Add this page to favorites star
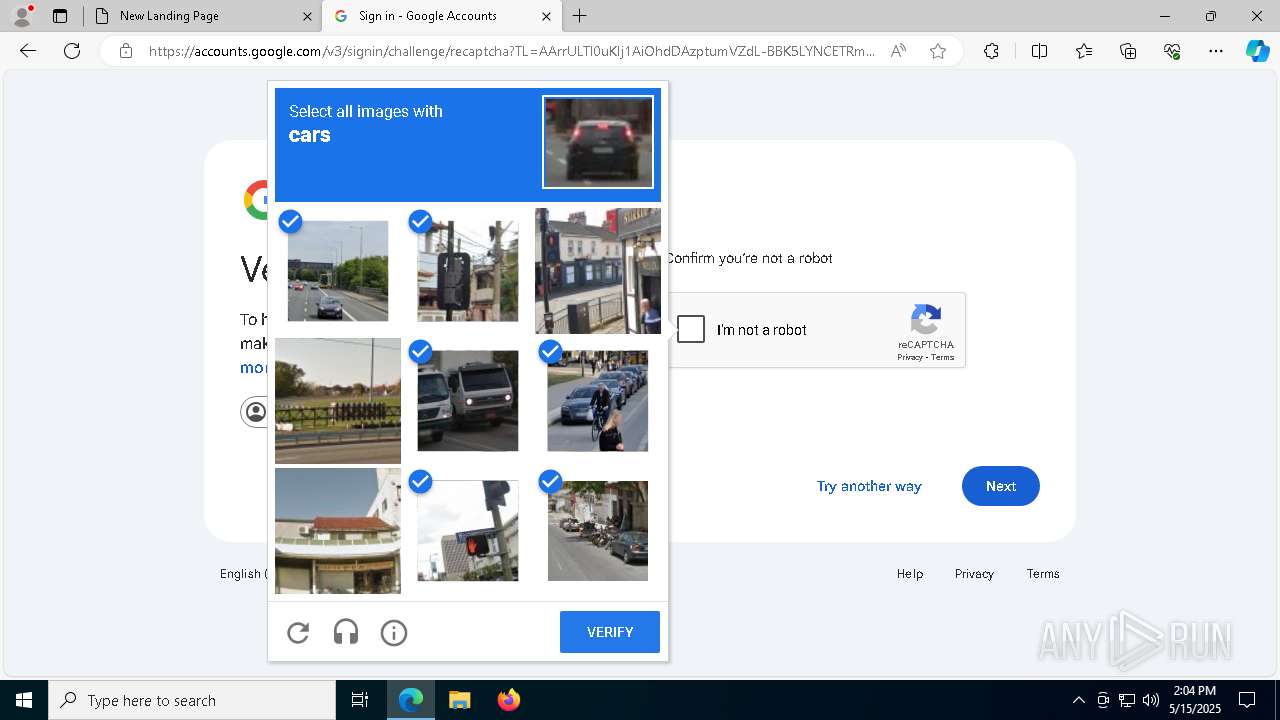Image resolution: width=1280 pixels, height=720 pixels. [x=938, y=51]
